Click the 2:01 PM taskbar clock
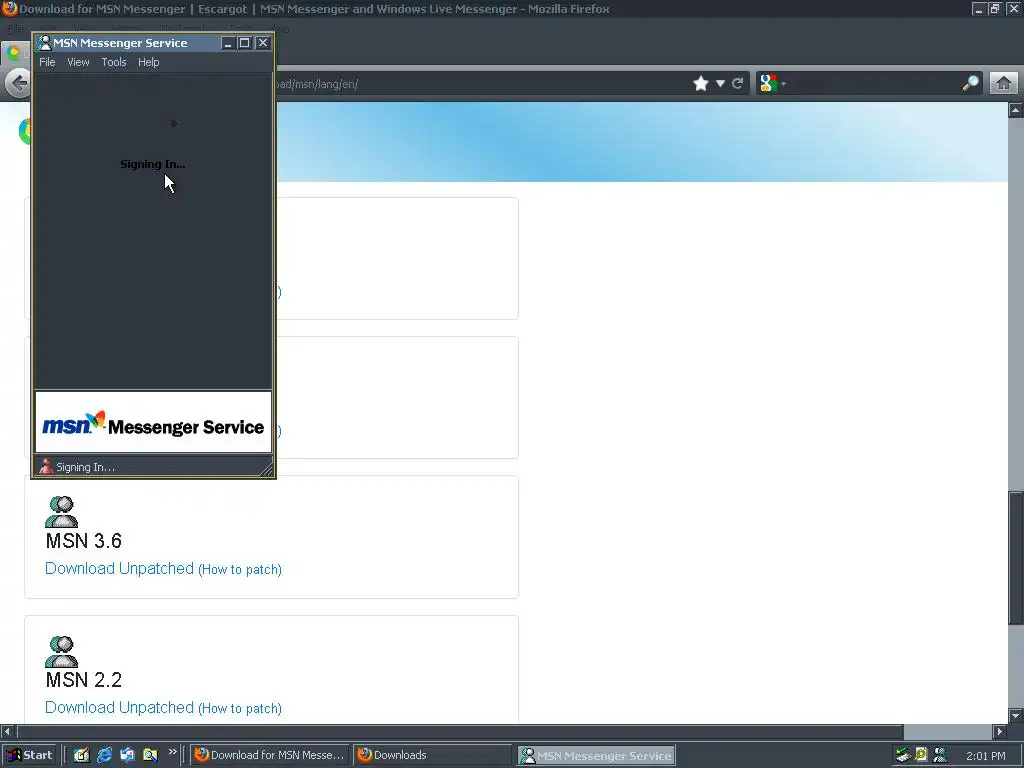Screen dimensions: 1024x768 [x=986, y=756]
